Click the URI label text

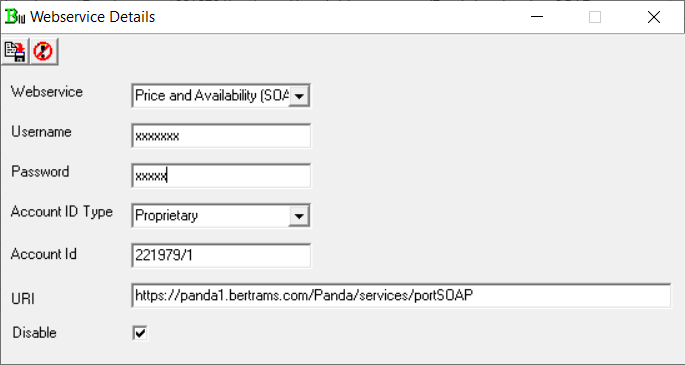(23, 299)
